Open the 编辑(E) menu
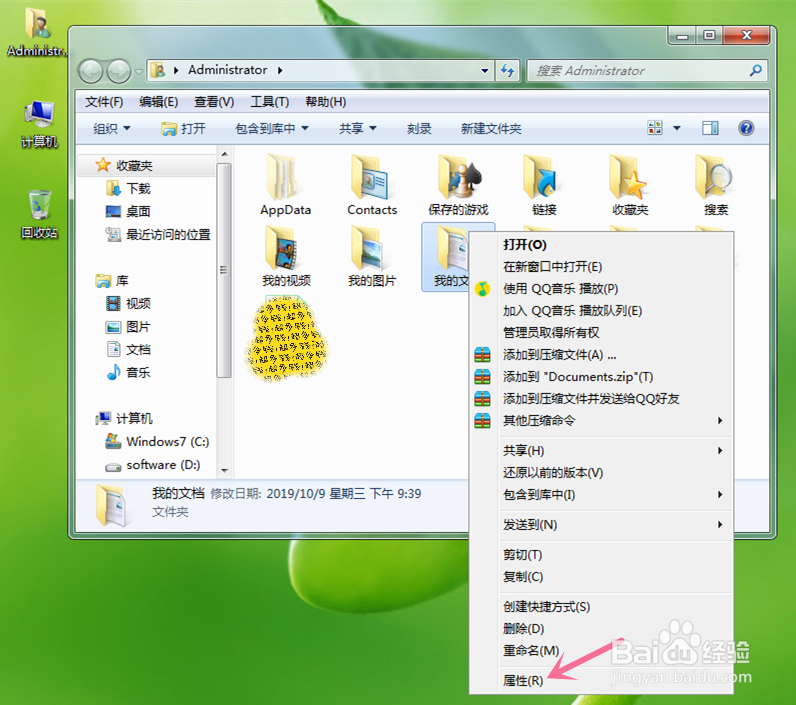This screenshot has width=796, height=705. coord(158,102)
